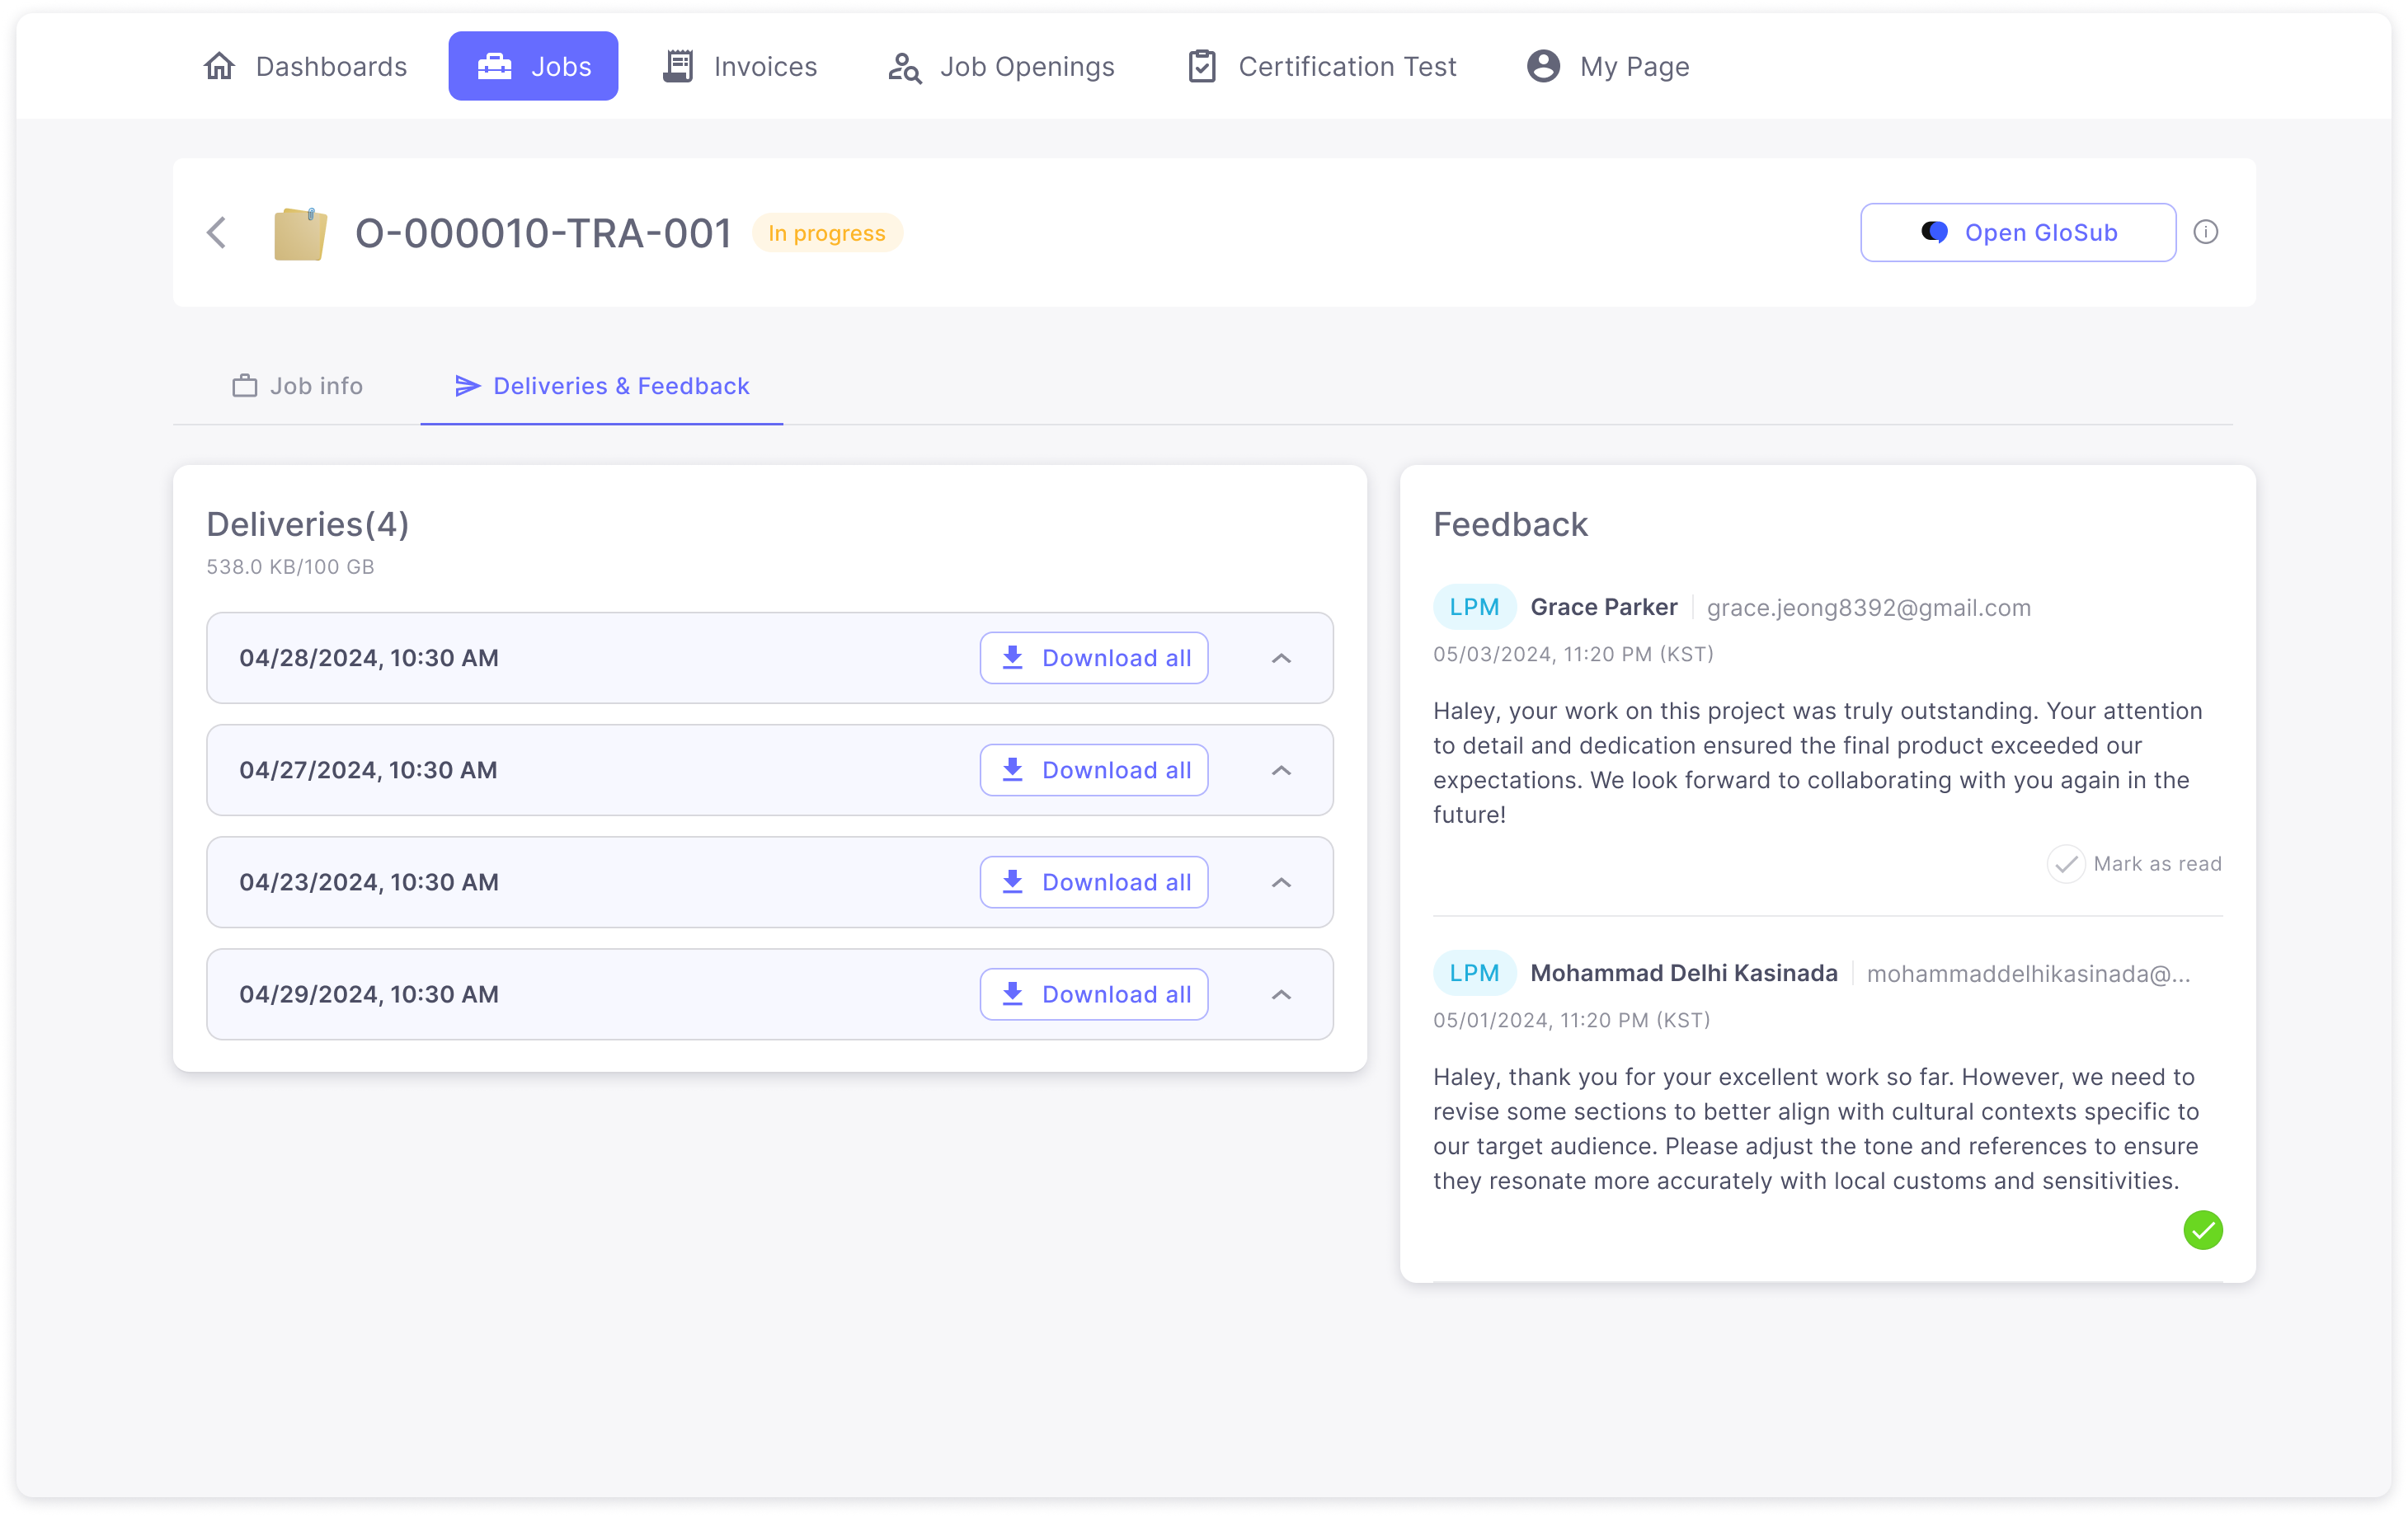
Task: Click the Job Openings search-person icon
Action: [904, 67]
